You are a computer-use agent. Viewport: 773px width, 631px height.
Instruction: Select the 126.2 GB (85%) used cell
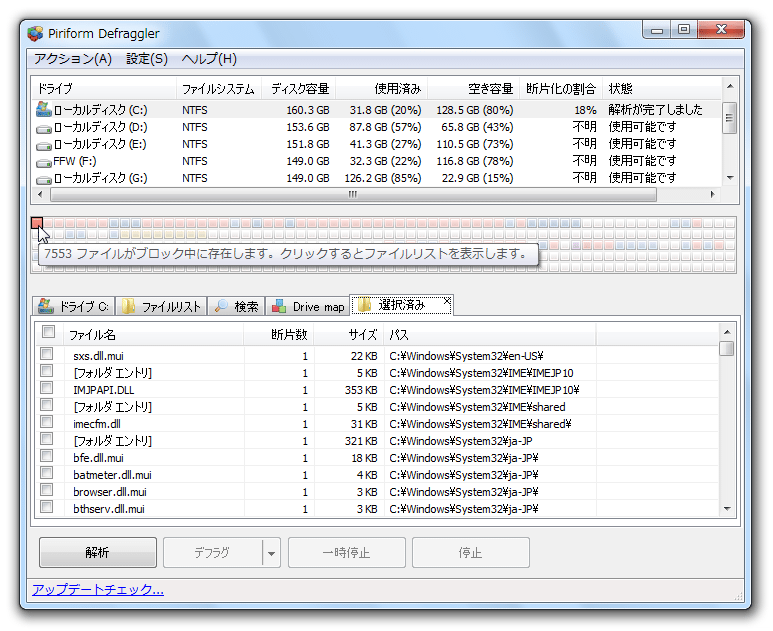tap(383, 178)
